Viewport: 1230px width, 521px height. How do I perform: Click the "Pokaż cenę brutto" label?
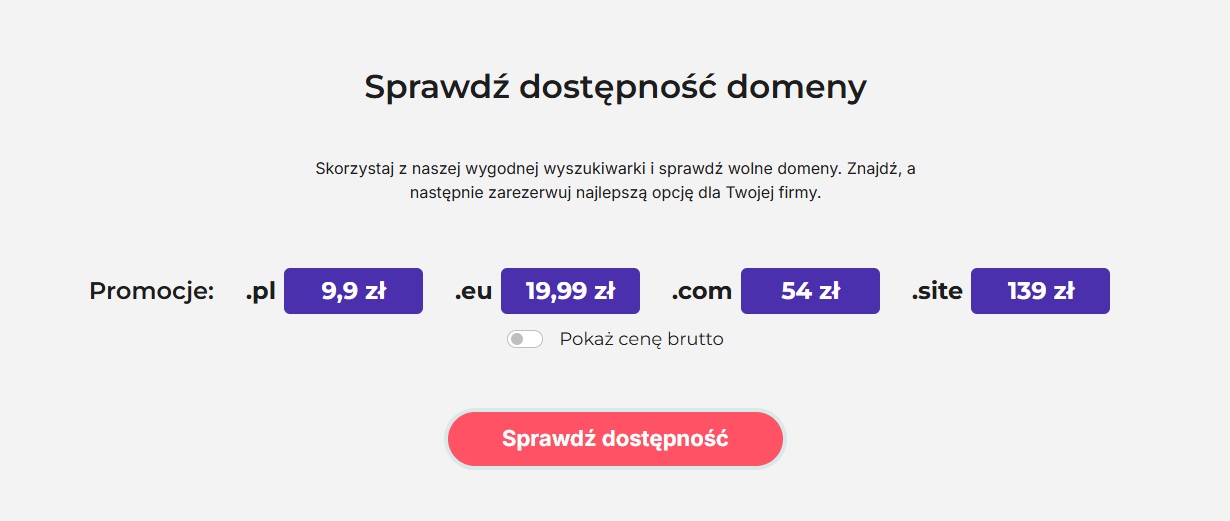[641, 339]
